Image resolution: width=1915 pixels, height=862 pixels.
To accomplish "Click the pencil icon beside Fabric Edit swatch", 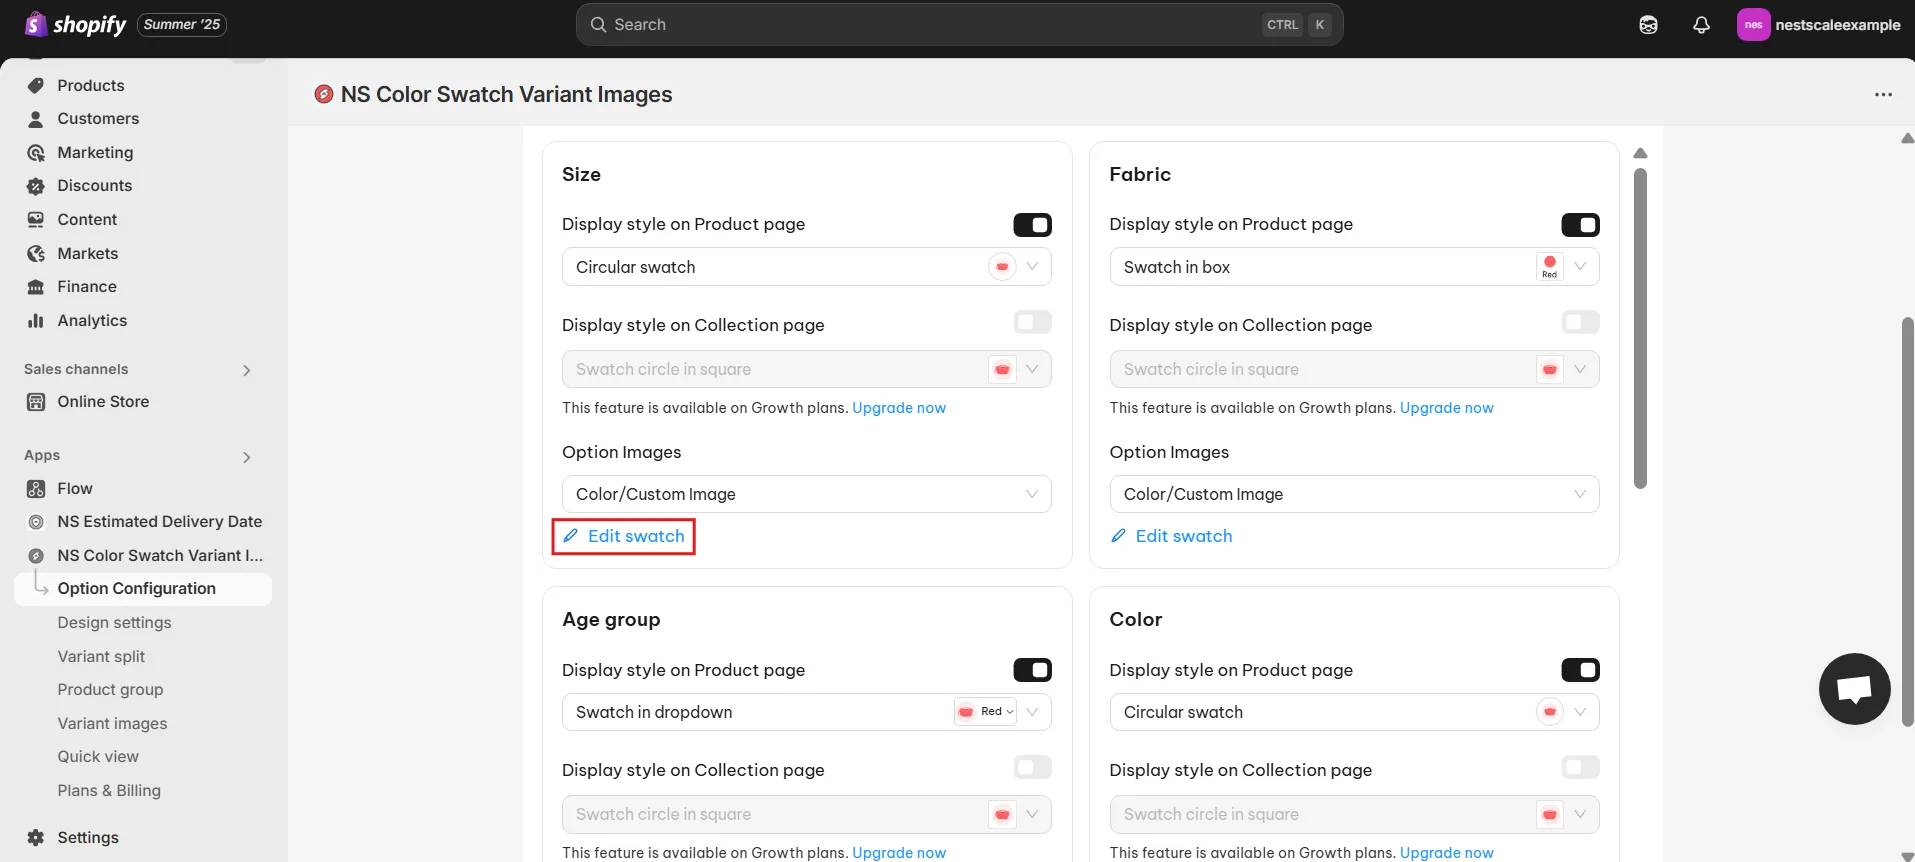I will pos(1118,536).
